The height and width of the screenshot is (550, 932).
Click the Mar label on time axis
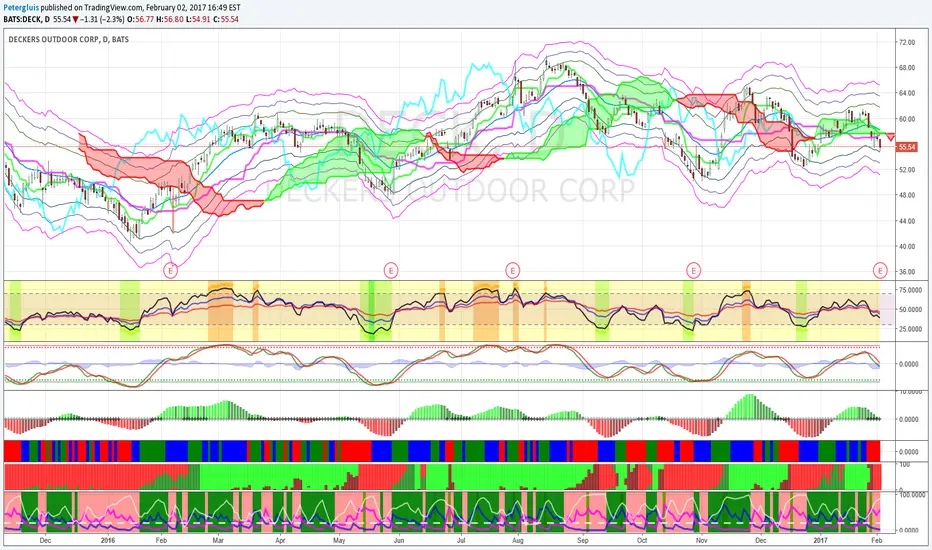[x=218, y=540]
